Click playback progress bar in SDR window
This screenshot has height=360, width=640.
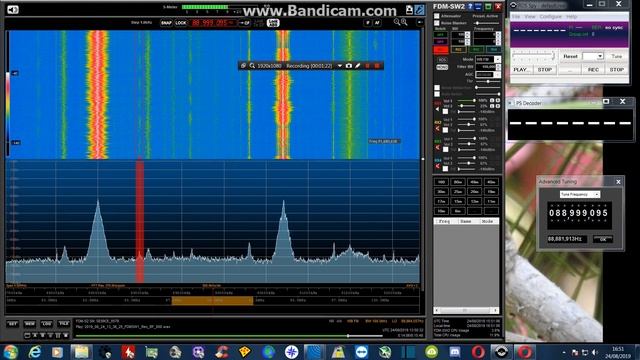pyautogui.click(x=229, y=336)
